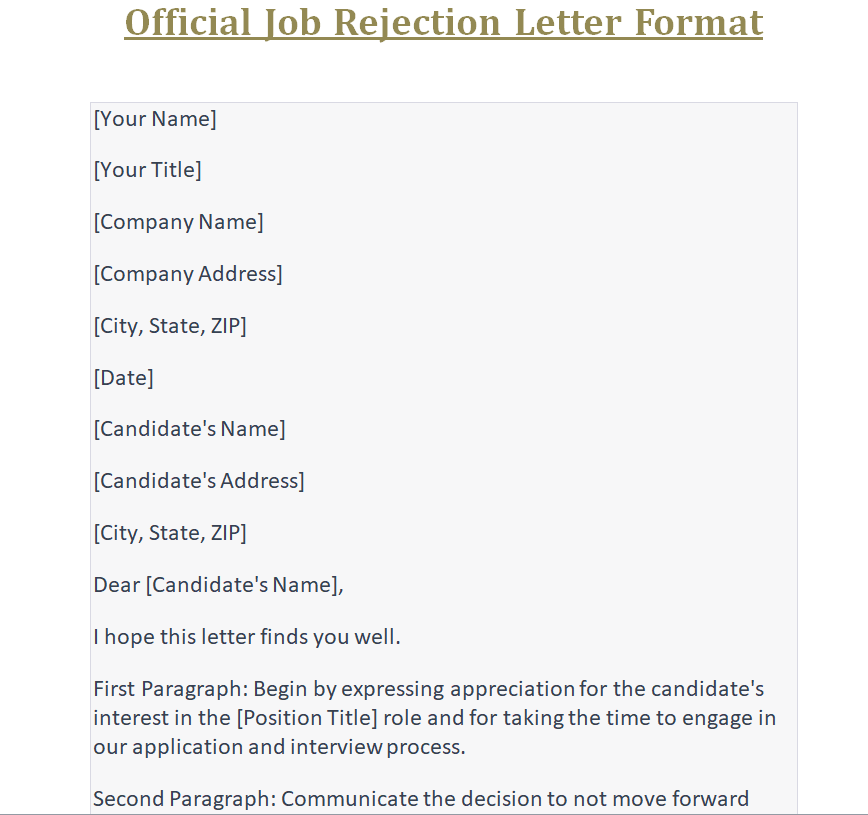The width and height of the screenshot is (868, 815).
Task: Click the [Your Name] placeholder line
Action: 155,119
